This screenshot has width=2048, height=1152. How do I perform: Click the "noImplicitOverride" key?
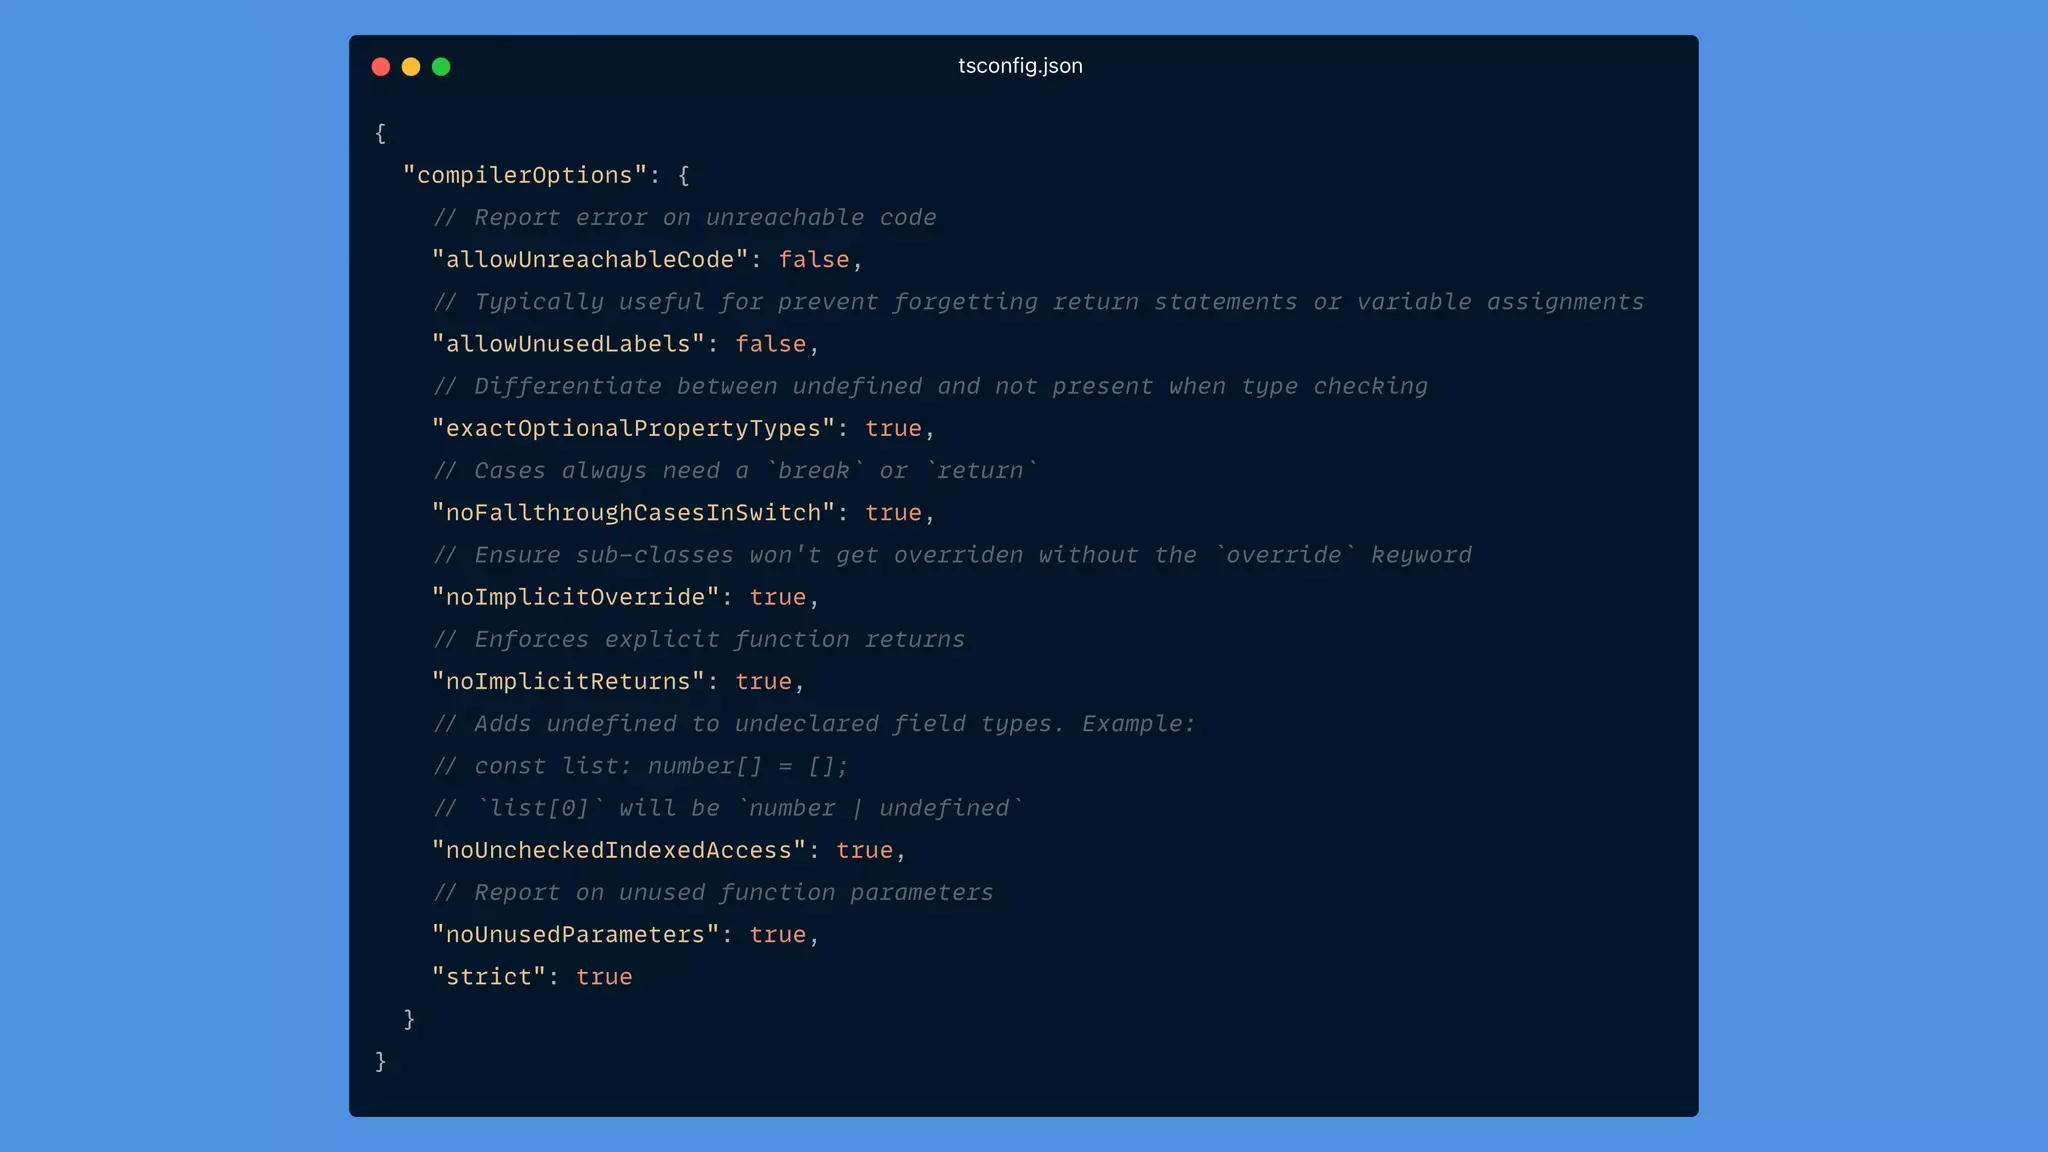pos(575,597)
